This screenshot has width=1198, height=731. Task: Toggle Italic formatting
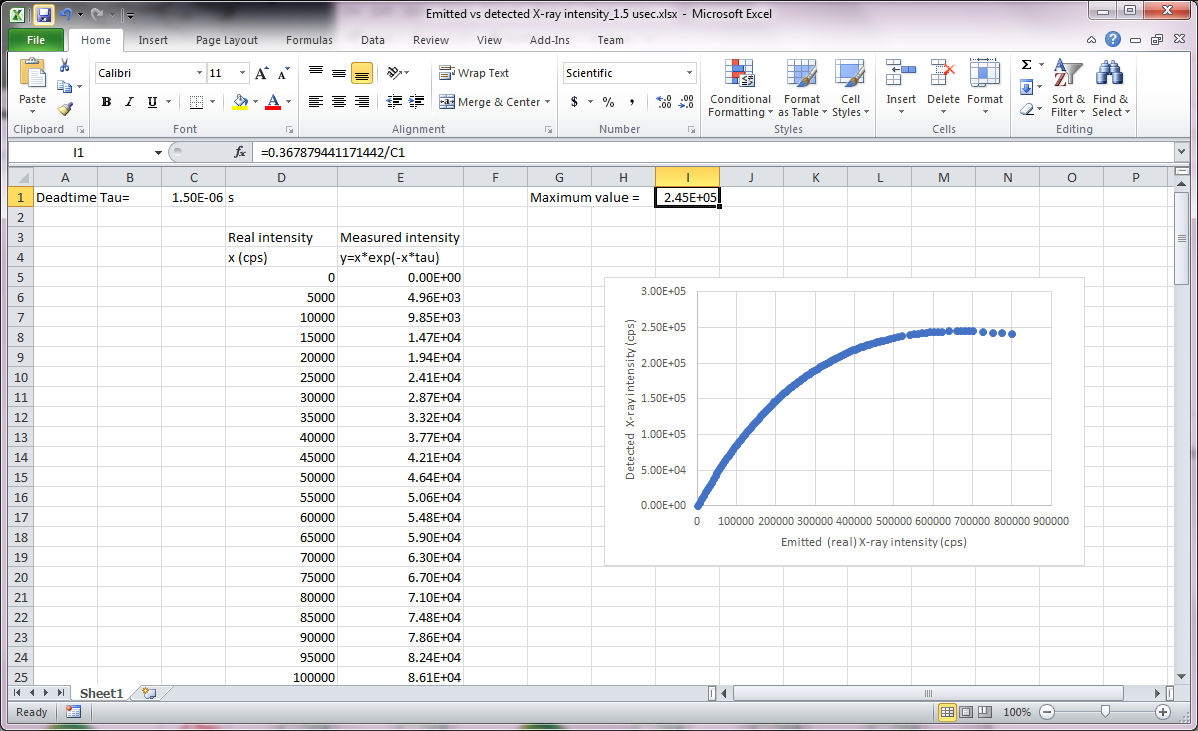pos(129,102)
